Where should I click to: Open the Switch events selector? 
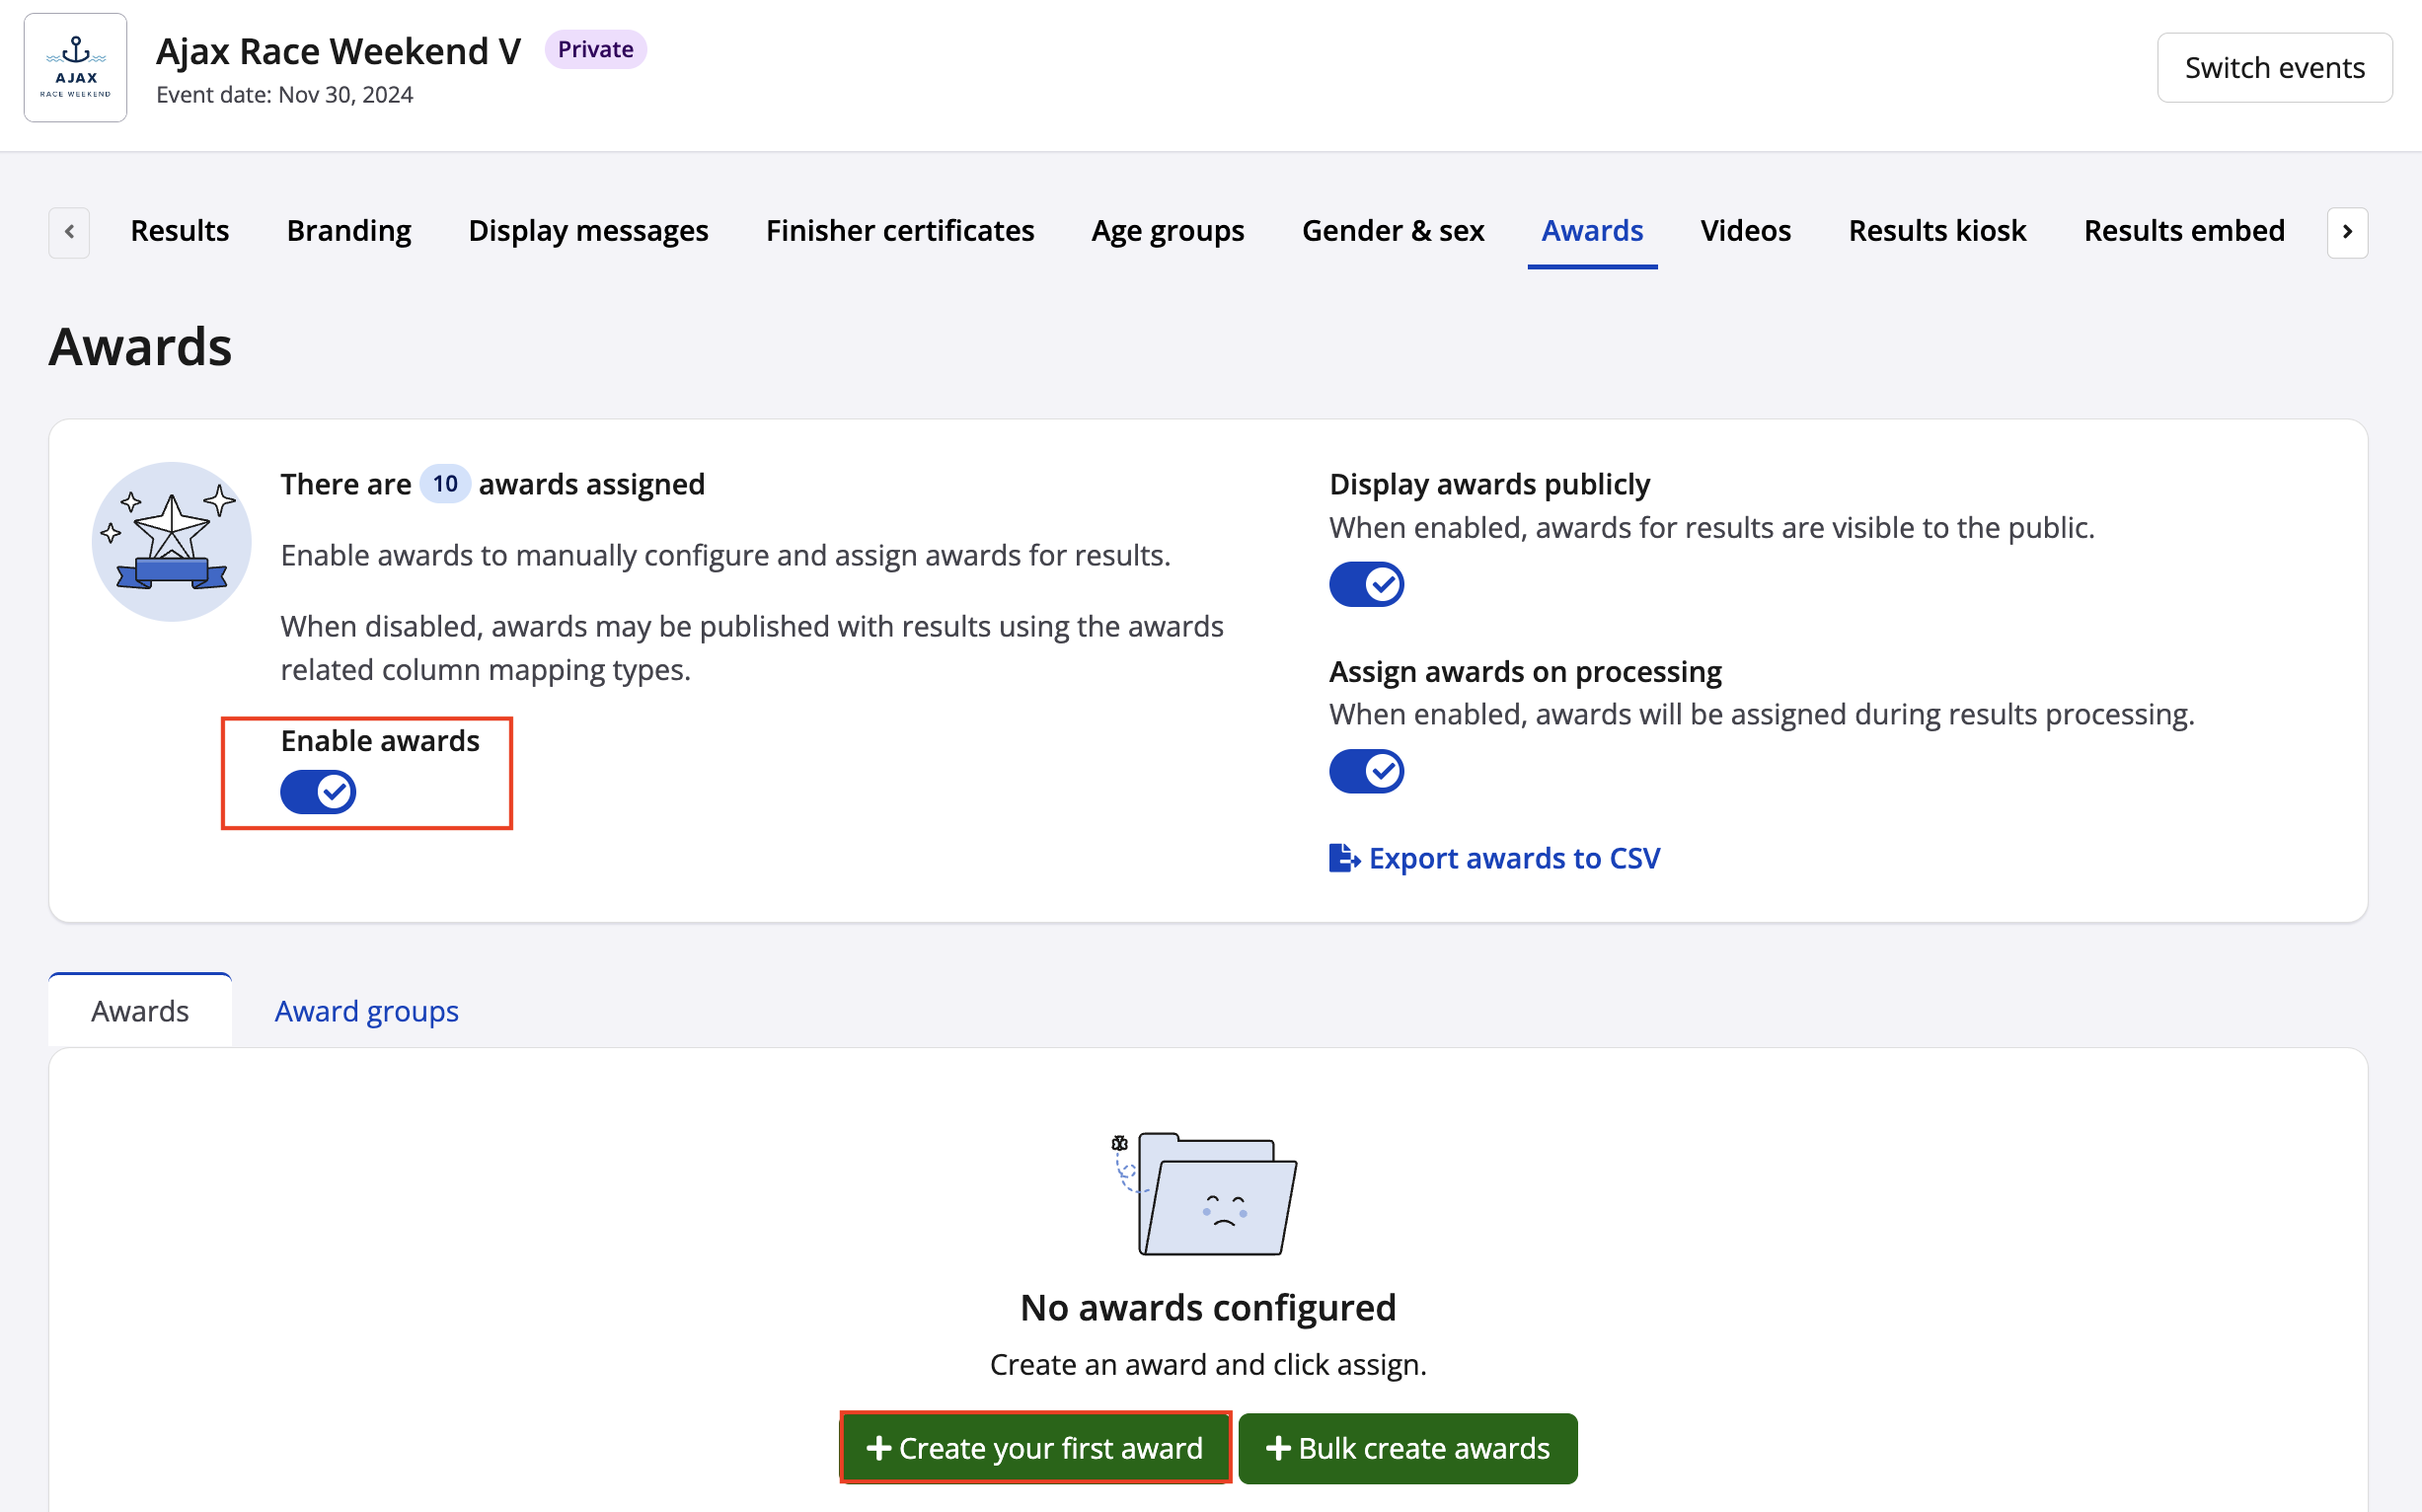pyautogui.click(x=2273, y=68)
